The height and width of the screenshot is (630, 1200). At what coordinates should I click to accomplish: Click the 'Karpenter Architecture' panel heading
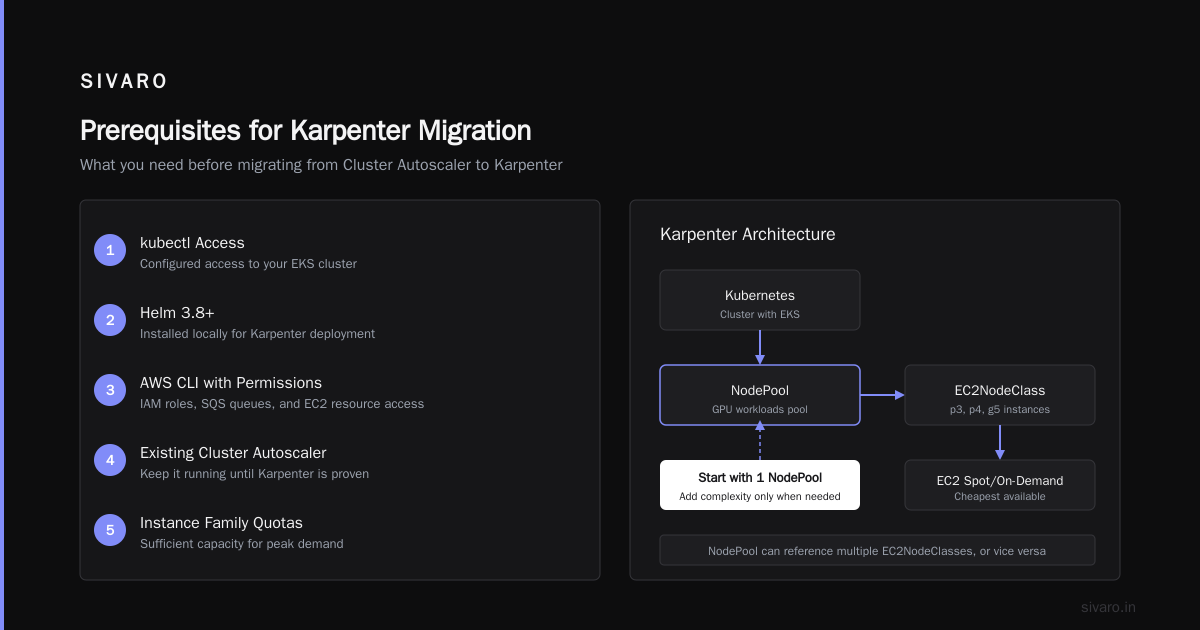pyautogui.click(x=748, y=234)
